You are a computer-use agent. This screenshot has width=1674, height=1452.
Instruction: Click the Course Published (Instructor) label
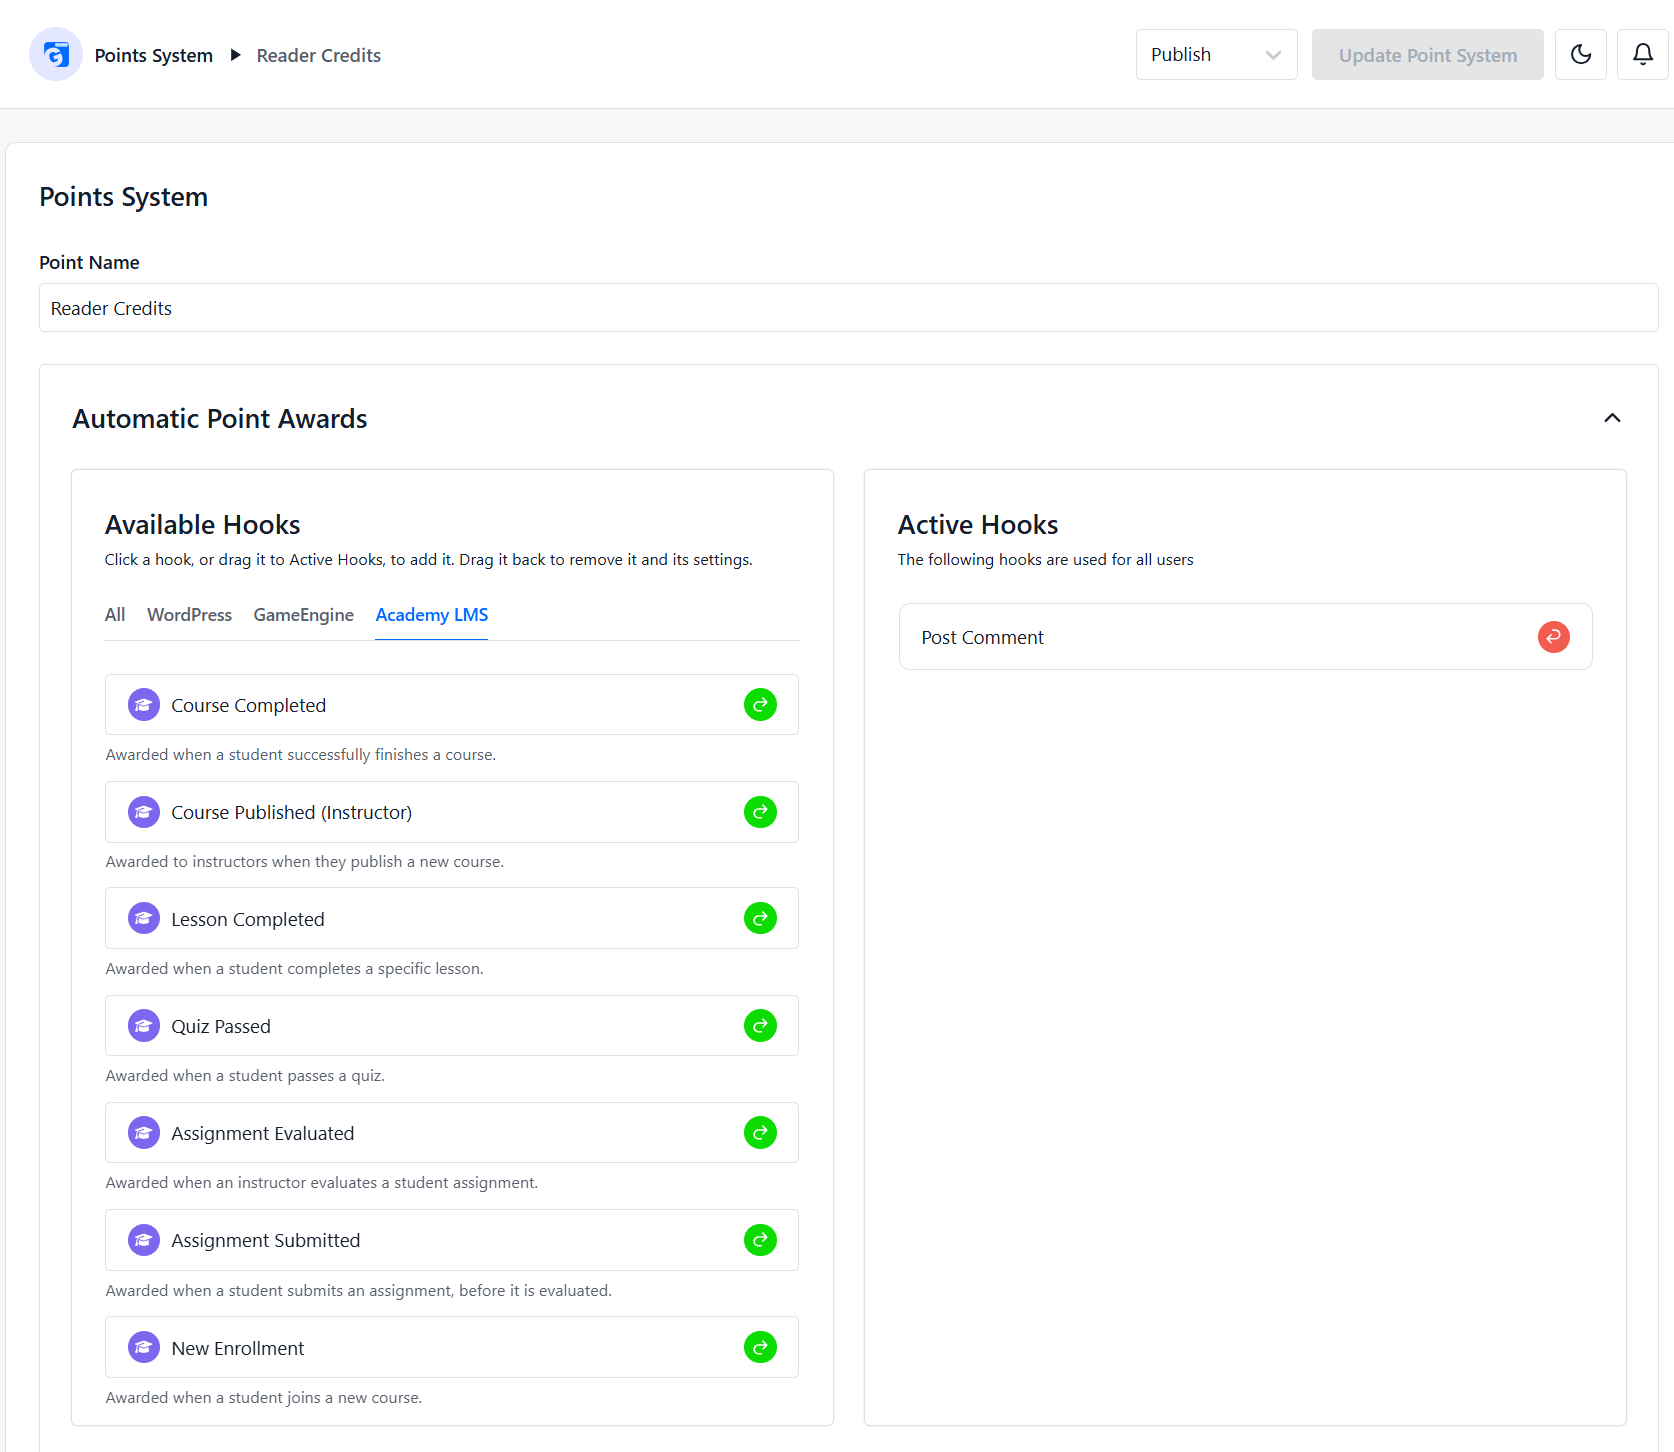pos(291,812)
